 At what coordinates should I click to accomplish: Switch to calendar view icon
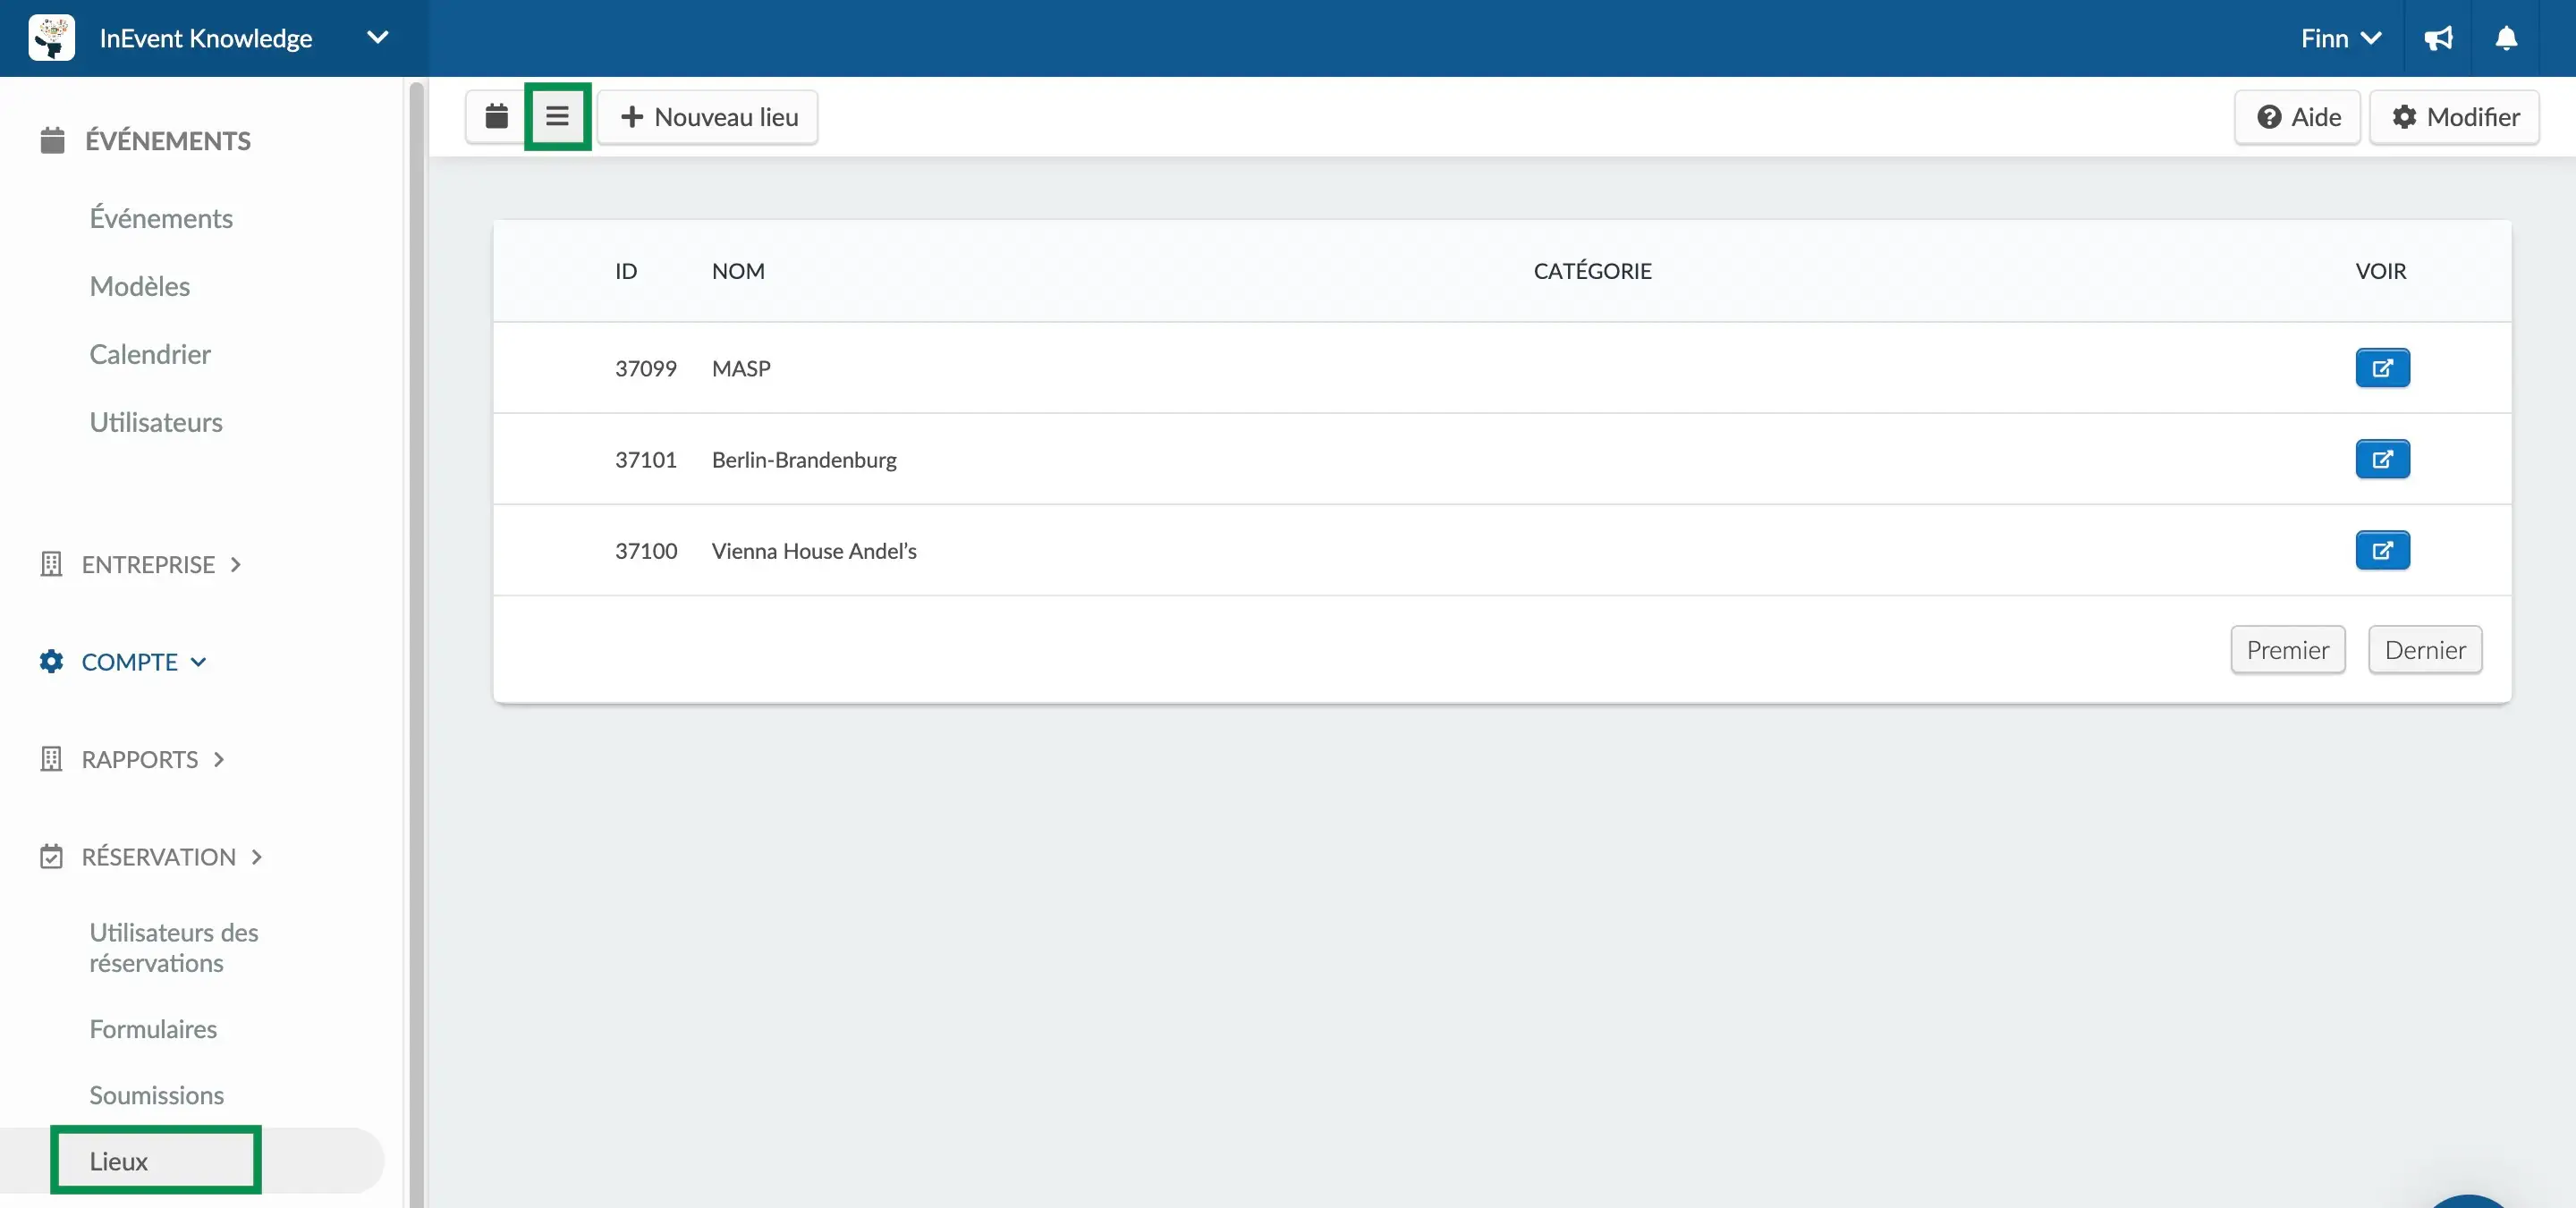point(496,117)
